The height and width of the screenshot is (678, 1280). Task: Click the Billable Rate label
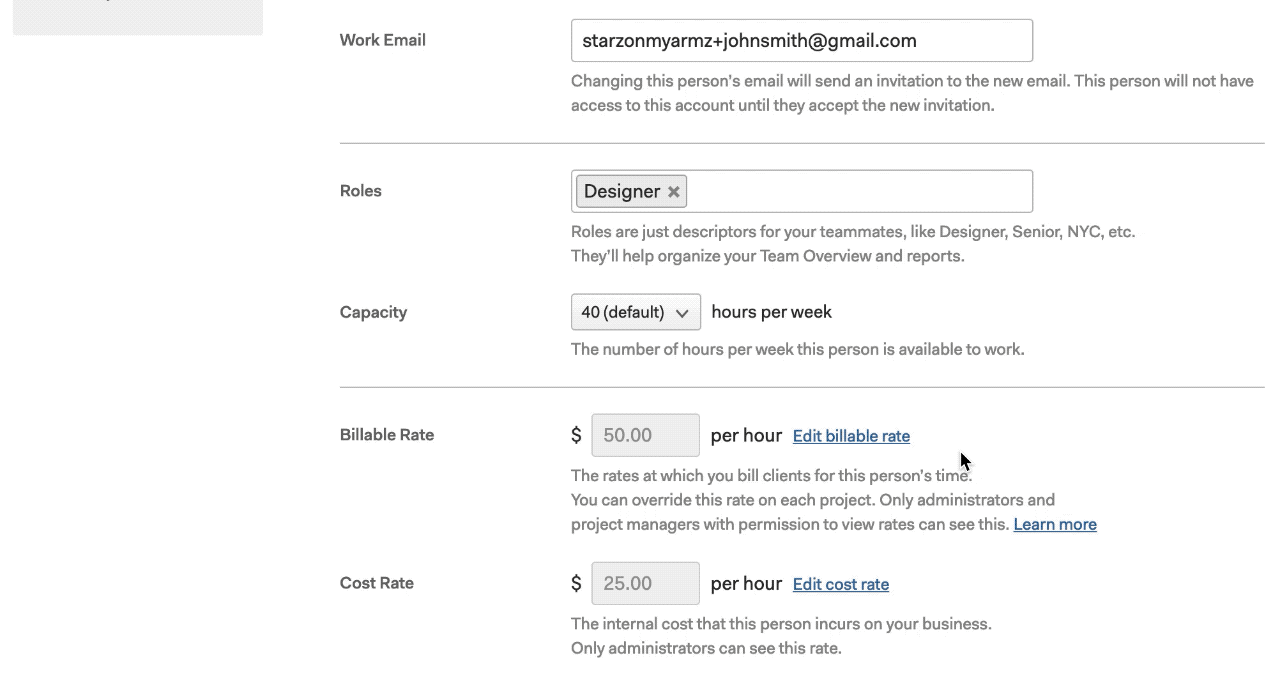tap(387, 435)
